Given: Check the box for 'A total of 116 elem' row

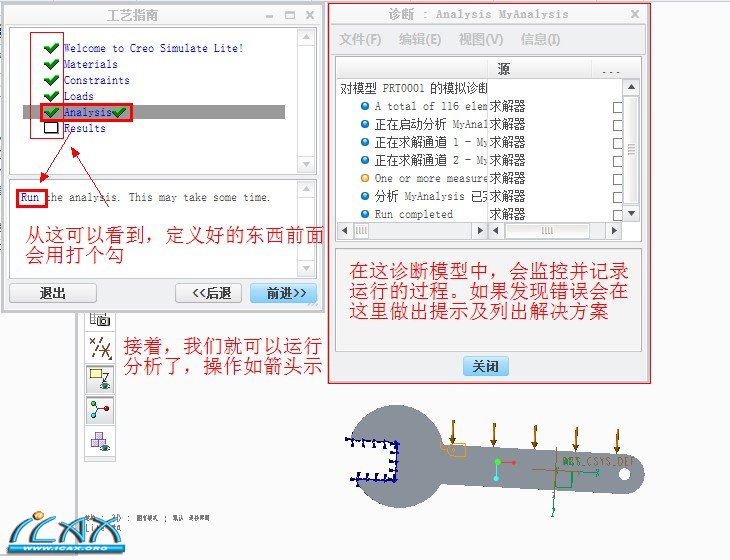Looking at the screenshot, I should pos(617,107).
